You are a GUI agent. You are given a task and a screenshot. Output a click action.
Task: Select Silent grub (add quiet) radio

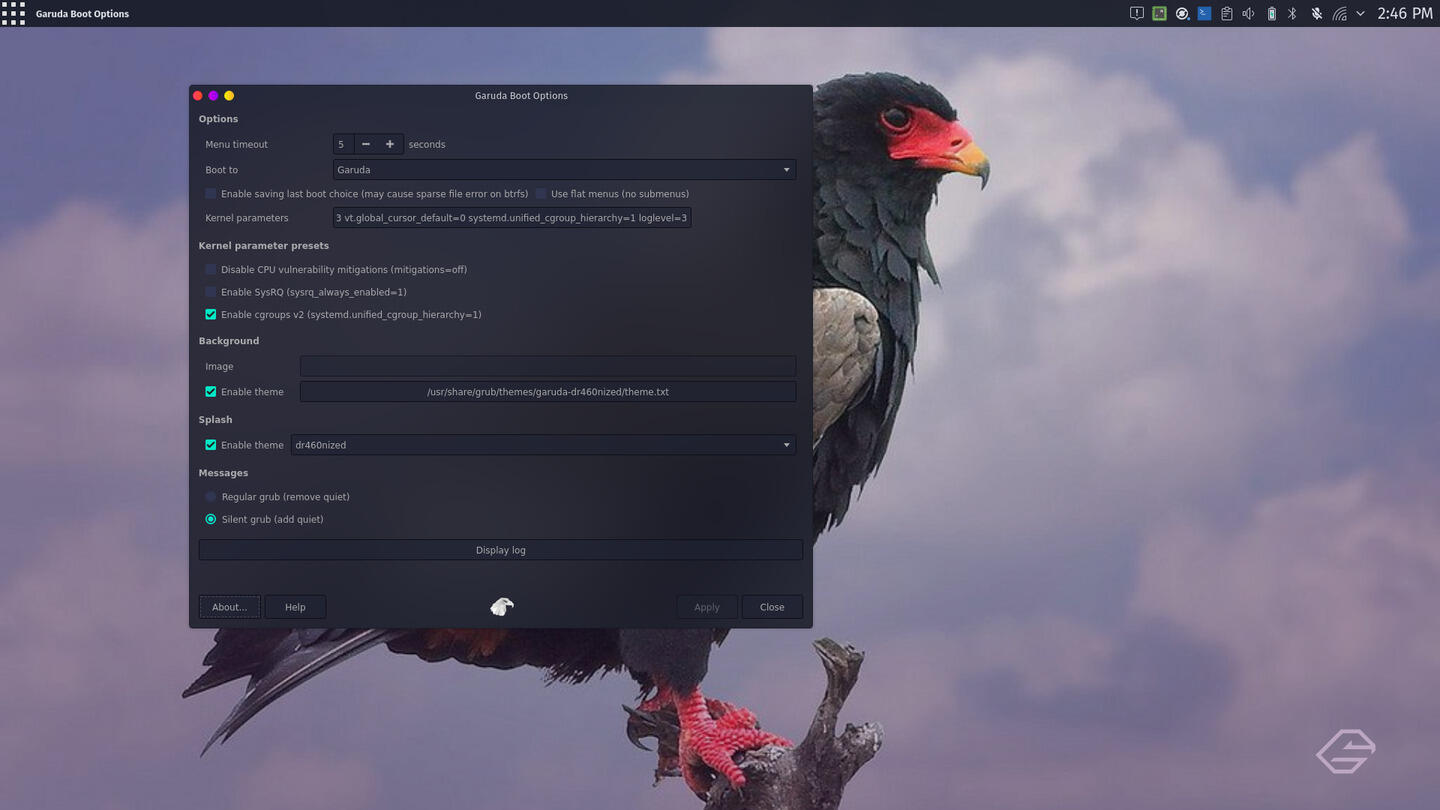(x=210, y=520)
